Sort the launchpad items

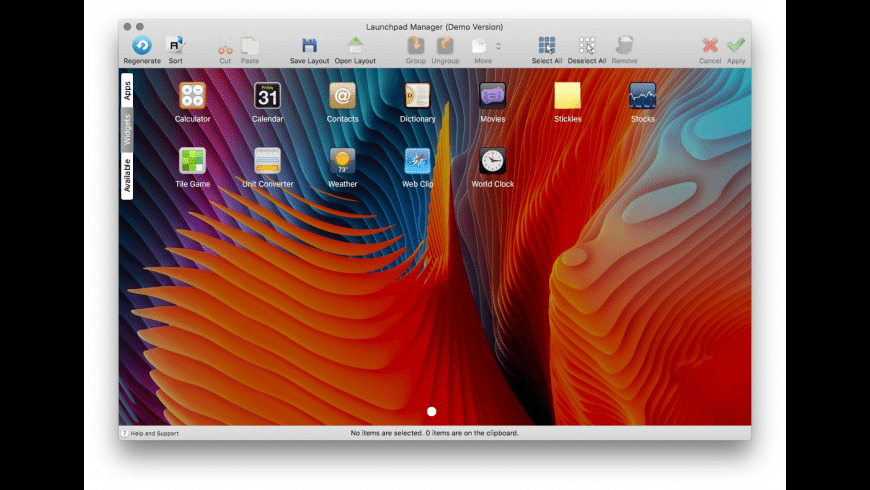click(x=176, y=46)
